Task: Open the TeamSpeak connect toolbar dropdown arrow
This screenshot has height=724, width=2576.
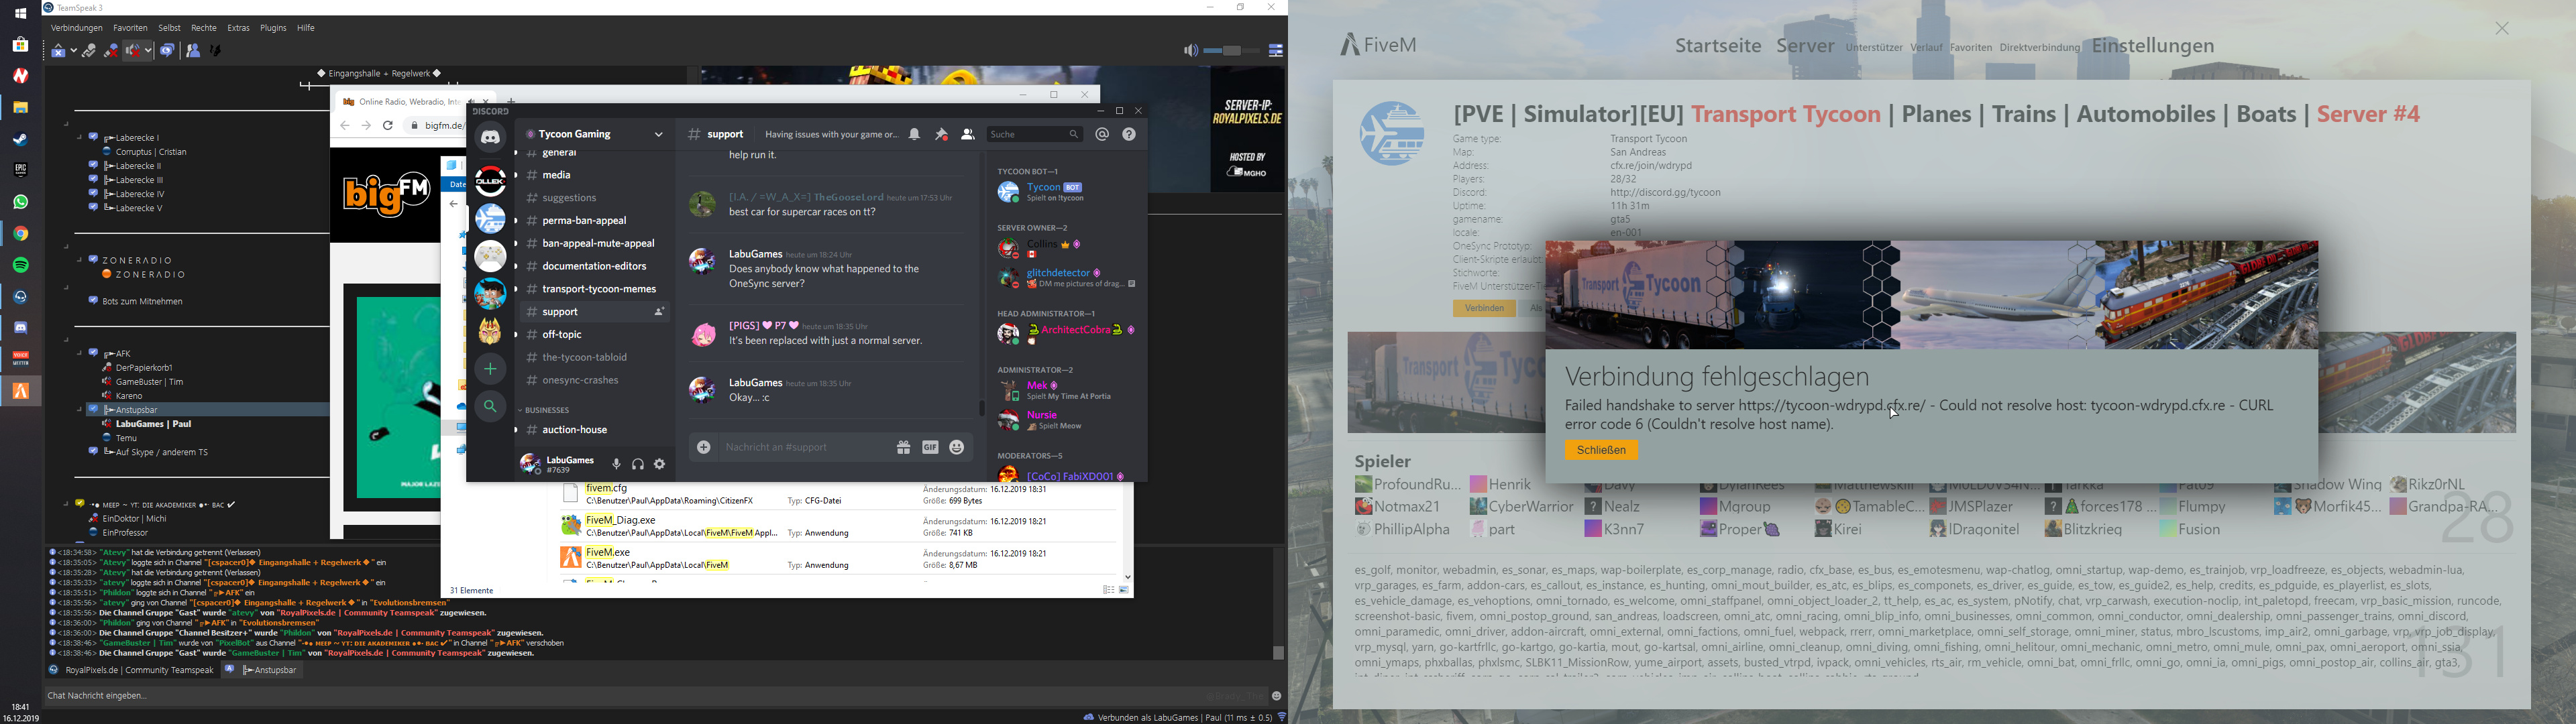Action: [74, 51]
